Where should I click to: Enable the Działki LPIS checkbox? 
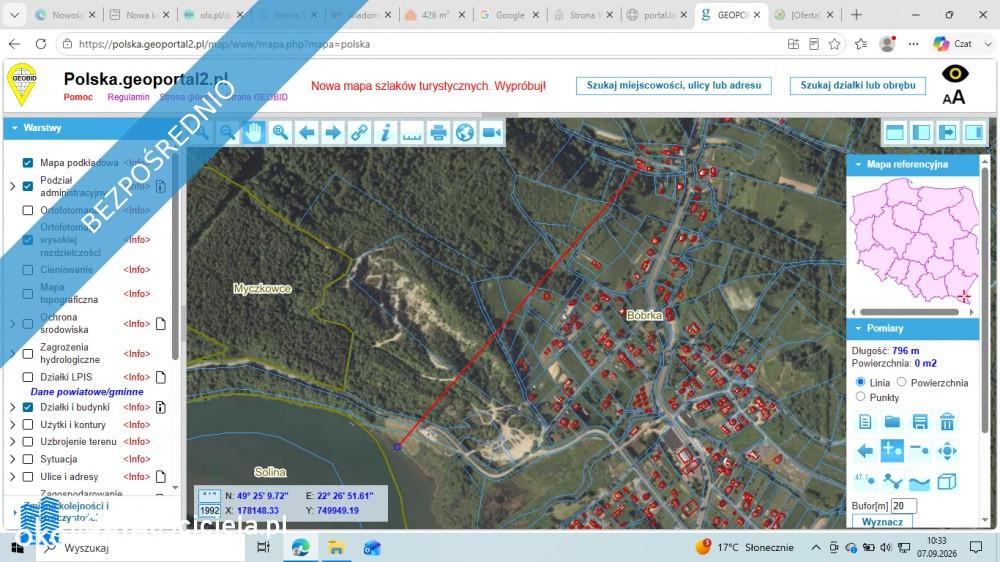[x=27, y=377]
